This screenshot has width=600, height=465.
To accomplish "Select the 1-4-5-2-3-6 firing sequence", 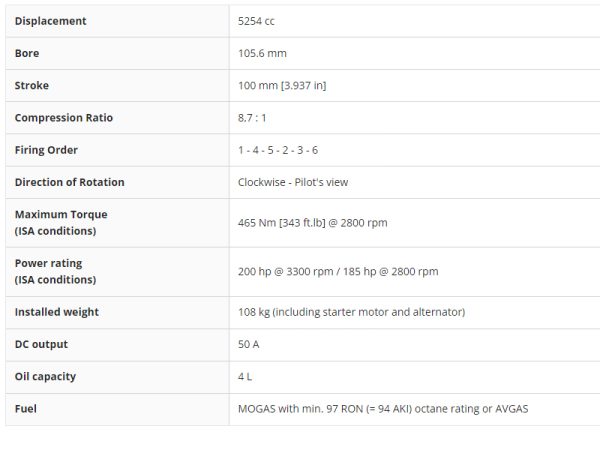I will (x=278, y=150).
